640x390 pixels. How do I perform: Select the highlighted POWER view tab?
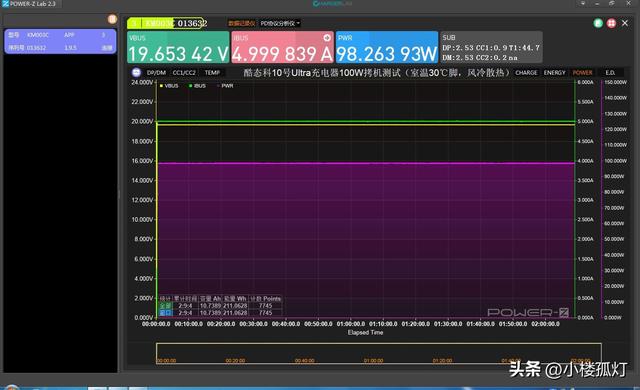coord(582,73)
